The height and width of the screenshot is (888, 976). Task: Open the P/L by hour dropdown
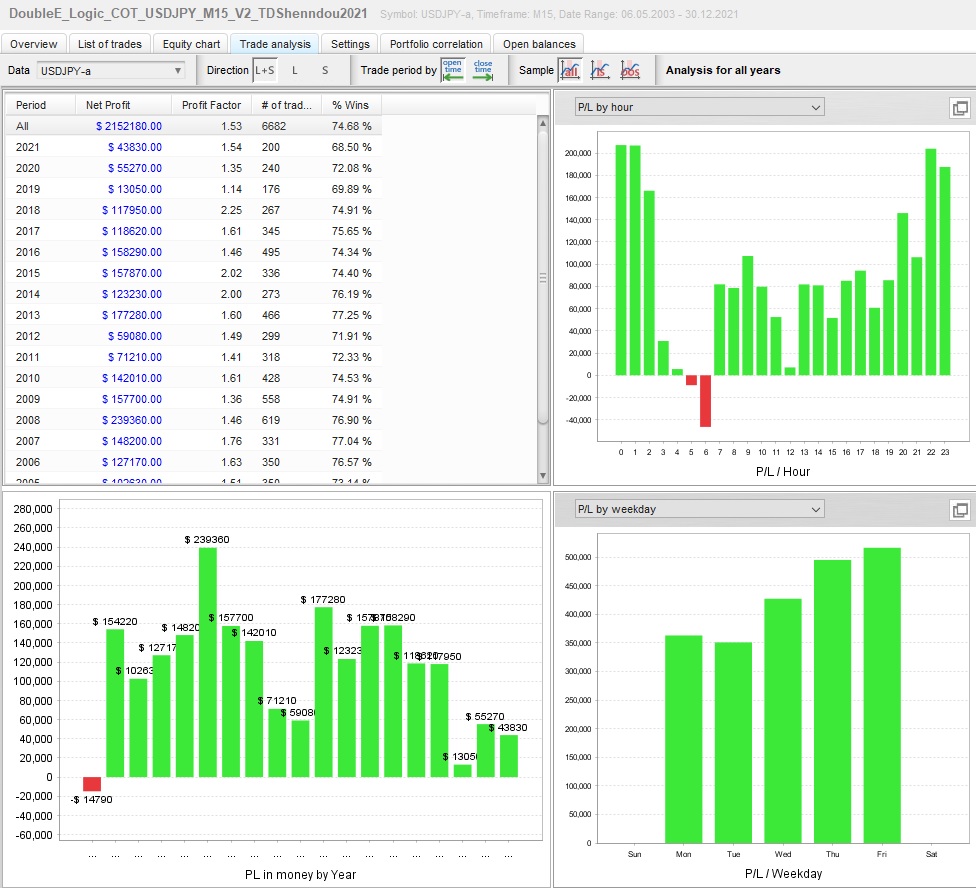698,107
